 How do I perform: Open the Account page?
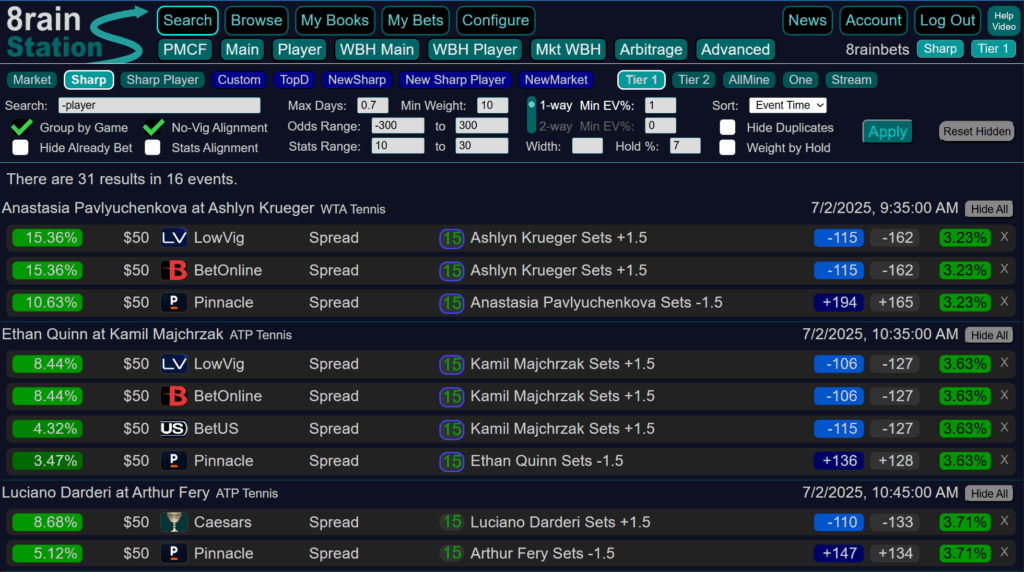(873, 20)
